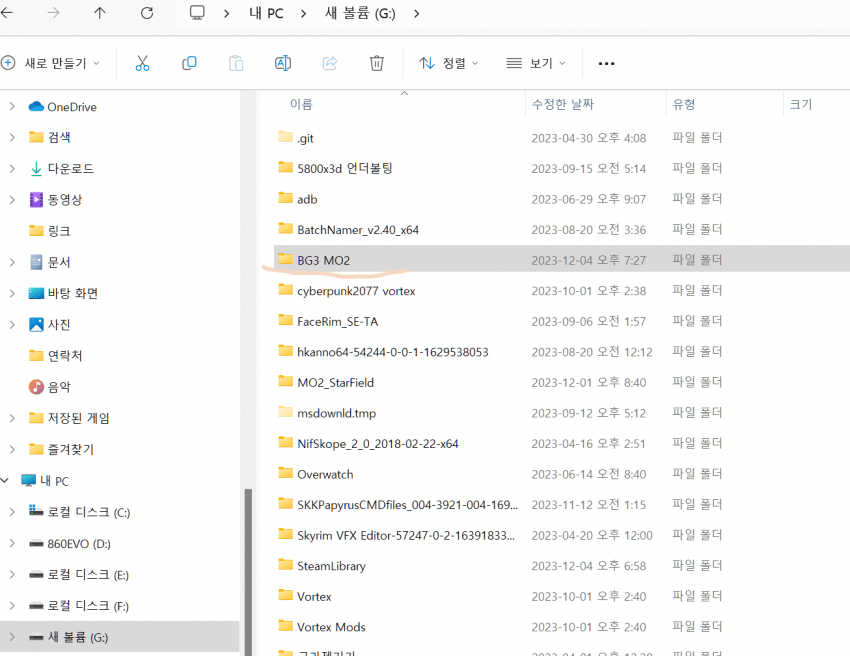850x656 pixels.
Task: Click the navigation pane scrollbar
Action: [248, 572]
